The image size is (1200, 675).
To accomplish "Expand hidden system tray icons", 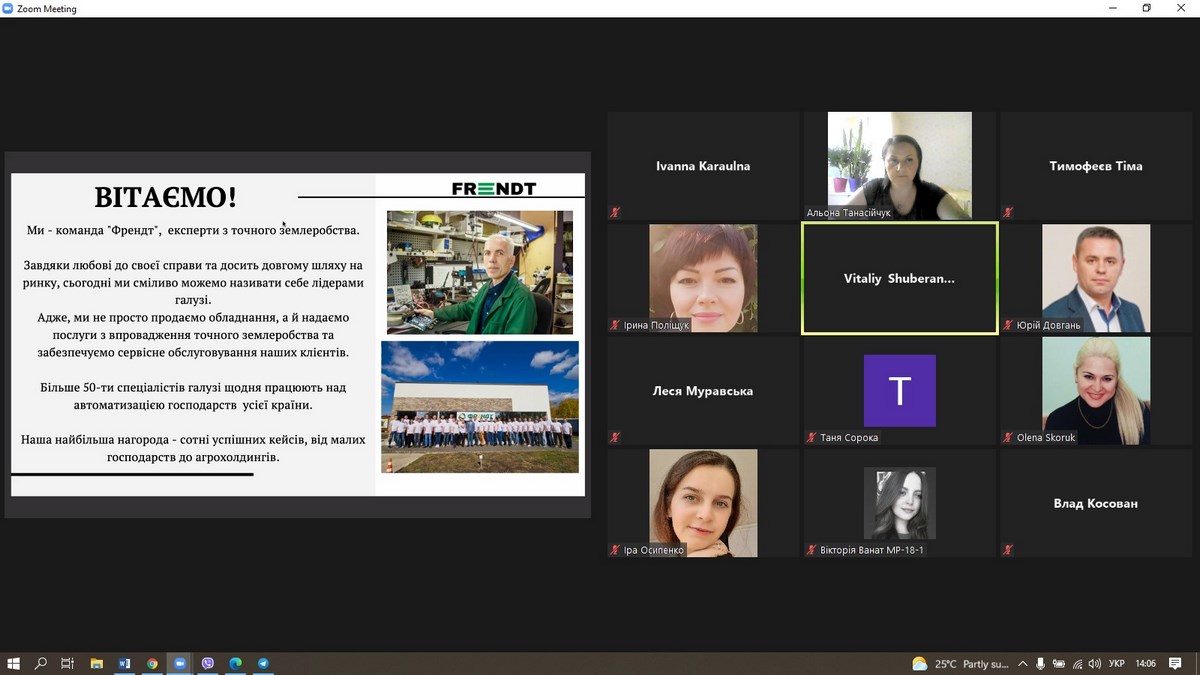I will pos(1022,664).
